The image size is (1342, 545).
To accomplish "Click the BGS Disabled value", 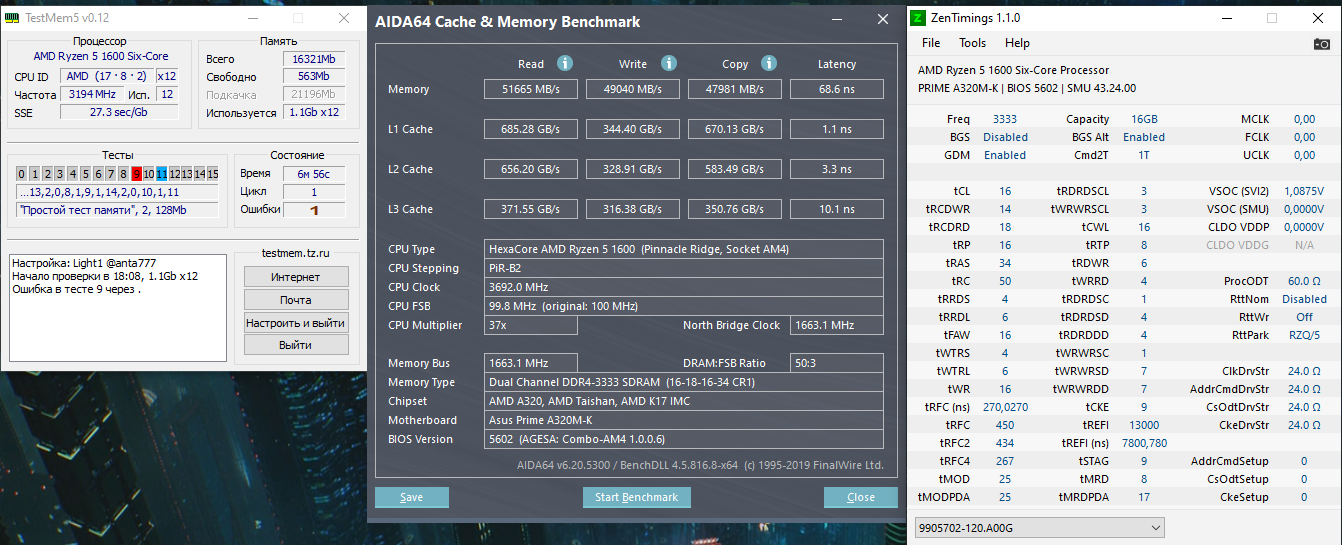I will pos(1005,137).
